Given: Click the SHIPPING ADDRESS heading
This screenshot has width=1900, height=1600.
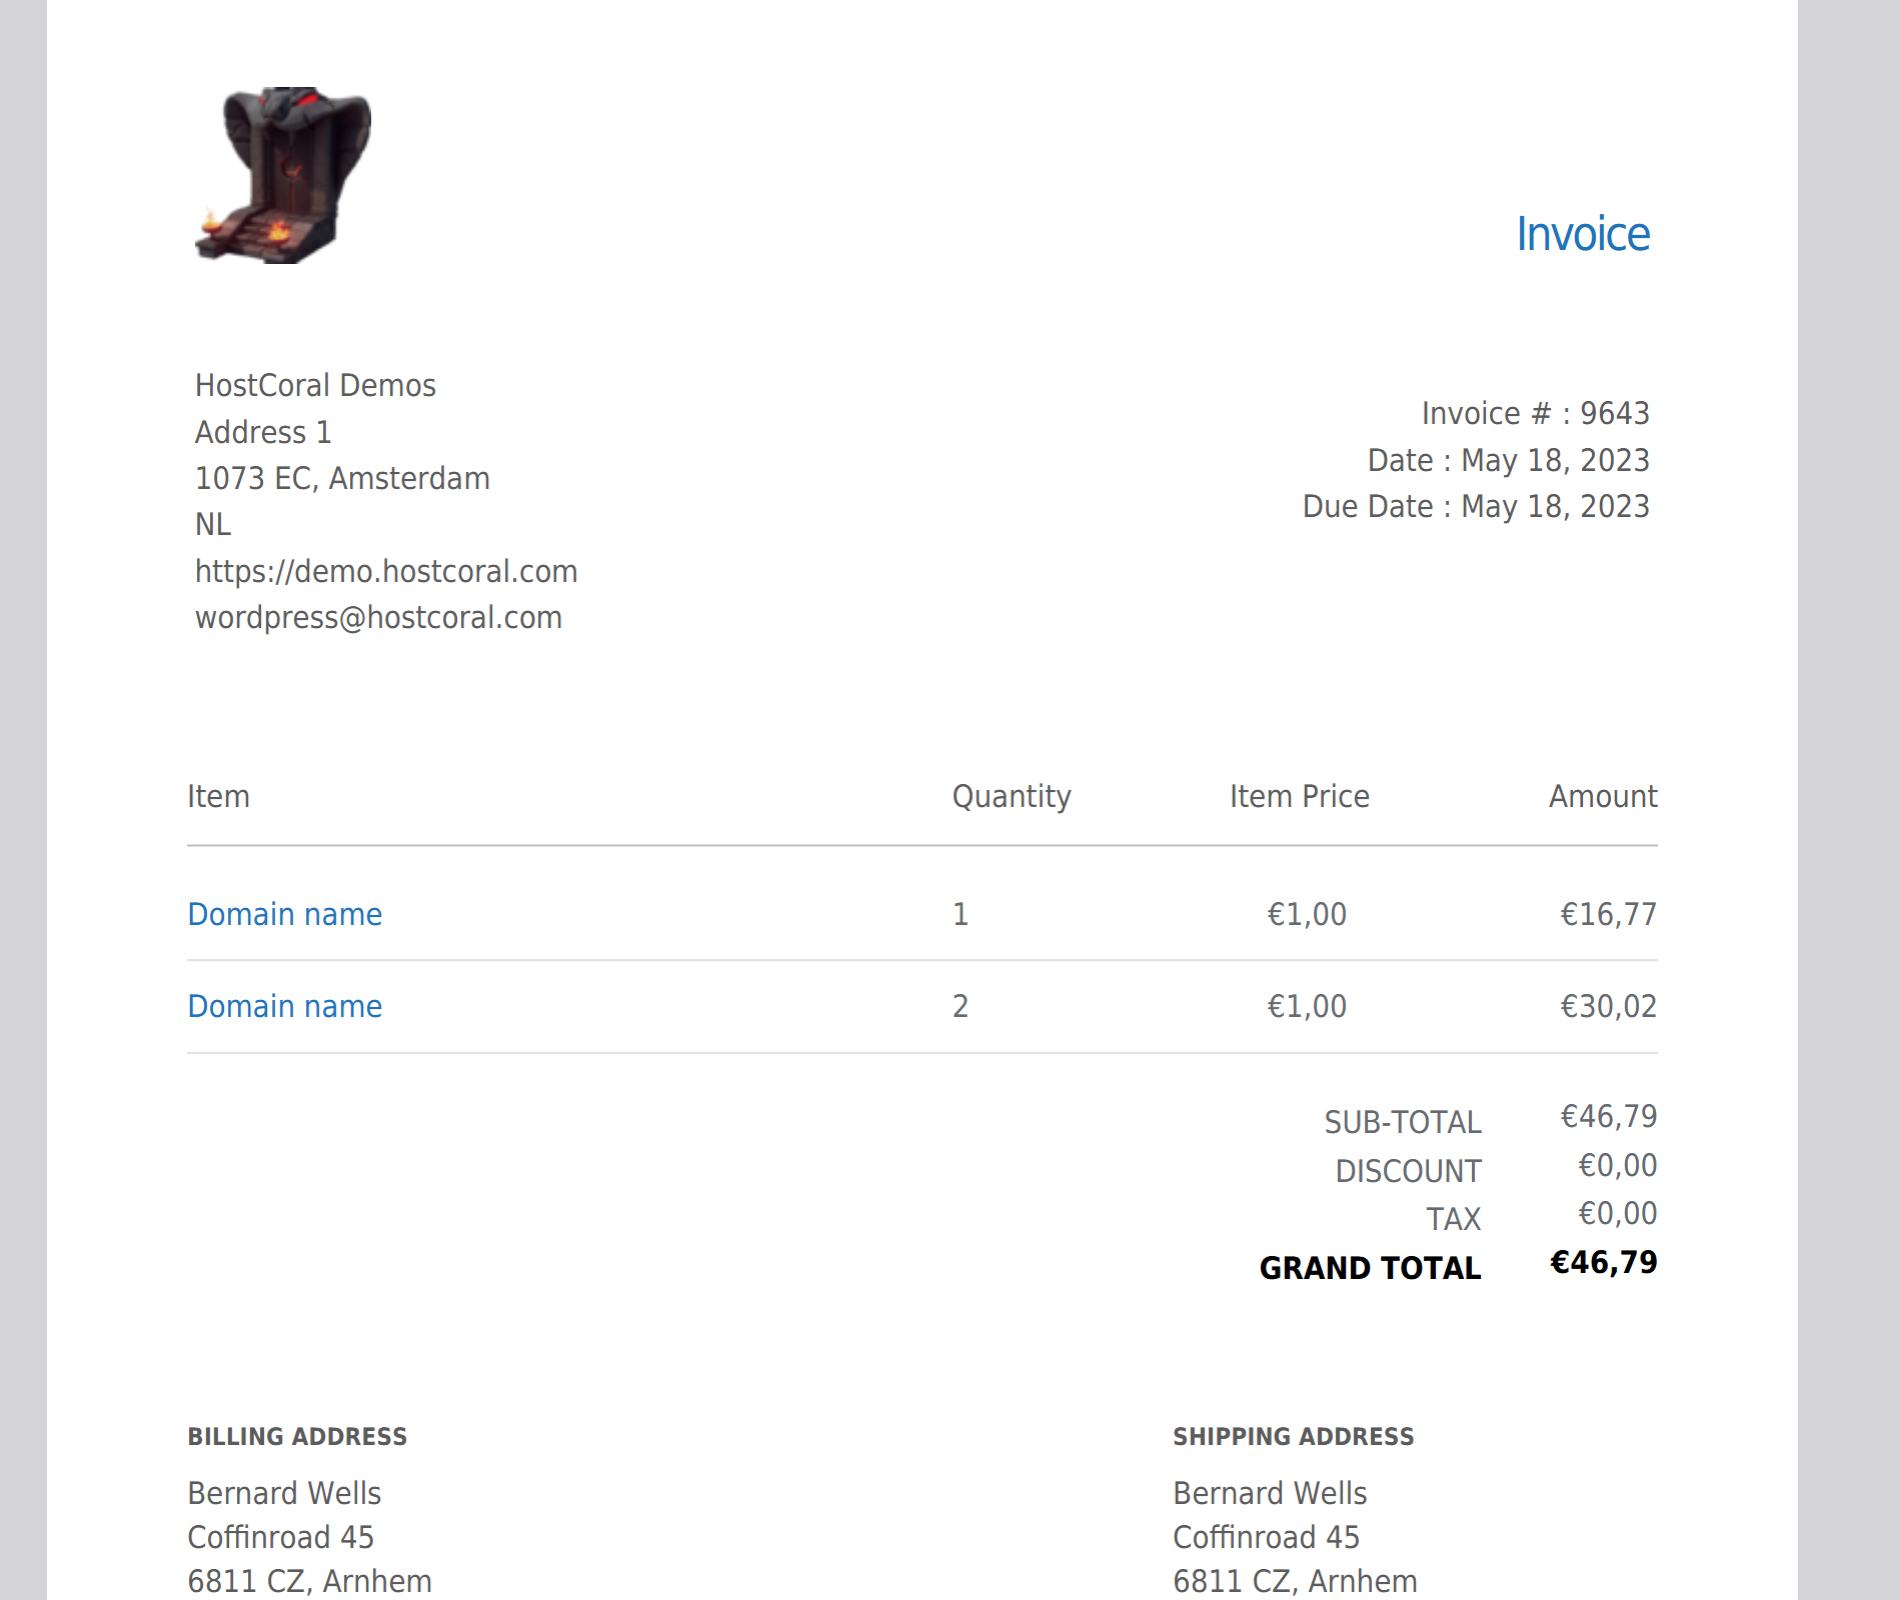Looking at the screenshot, I should (x=1293, y=1437).
